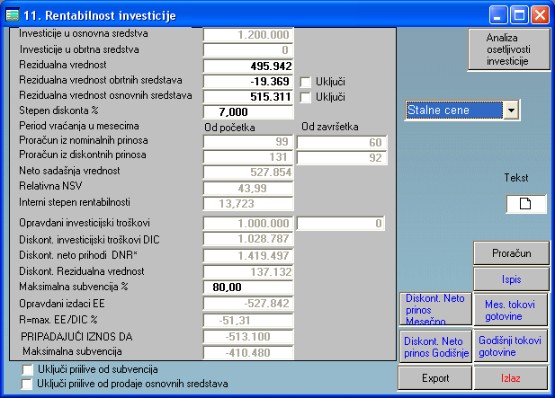Click the Export button
Screen dimensions: 555x398
(x=435, y=378)
